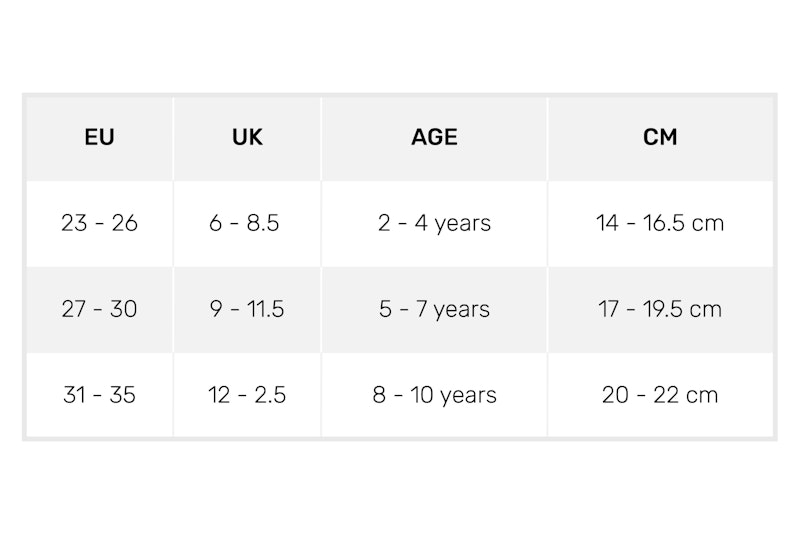Viewport: 800px width, 533px height.
Task: Select the UK size 12 - 2.5 cell
Action: pos(247,395)
